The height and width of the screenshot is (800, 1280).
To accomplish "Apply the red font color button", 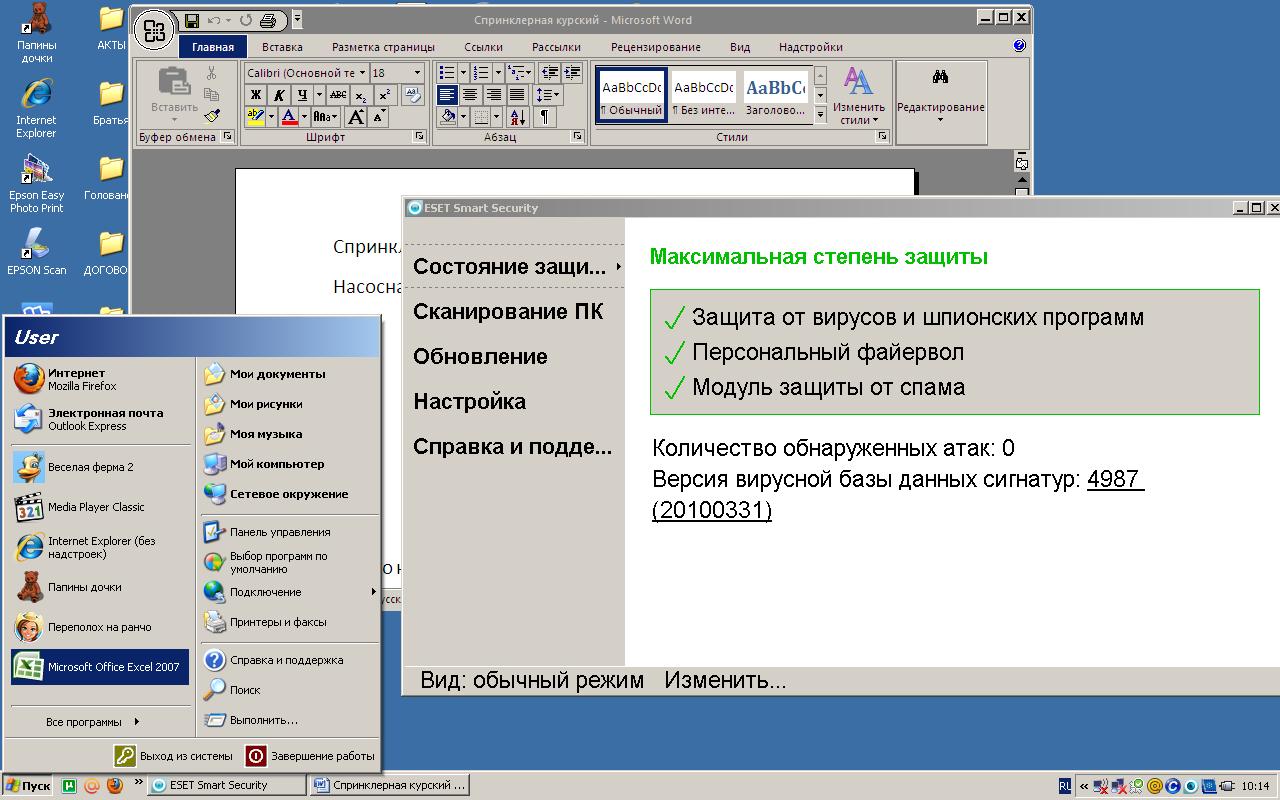I will [289, 117].
